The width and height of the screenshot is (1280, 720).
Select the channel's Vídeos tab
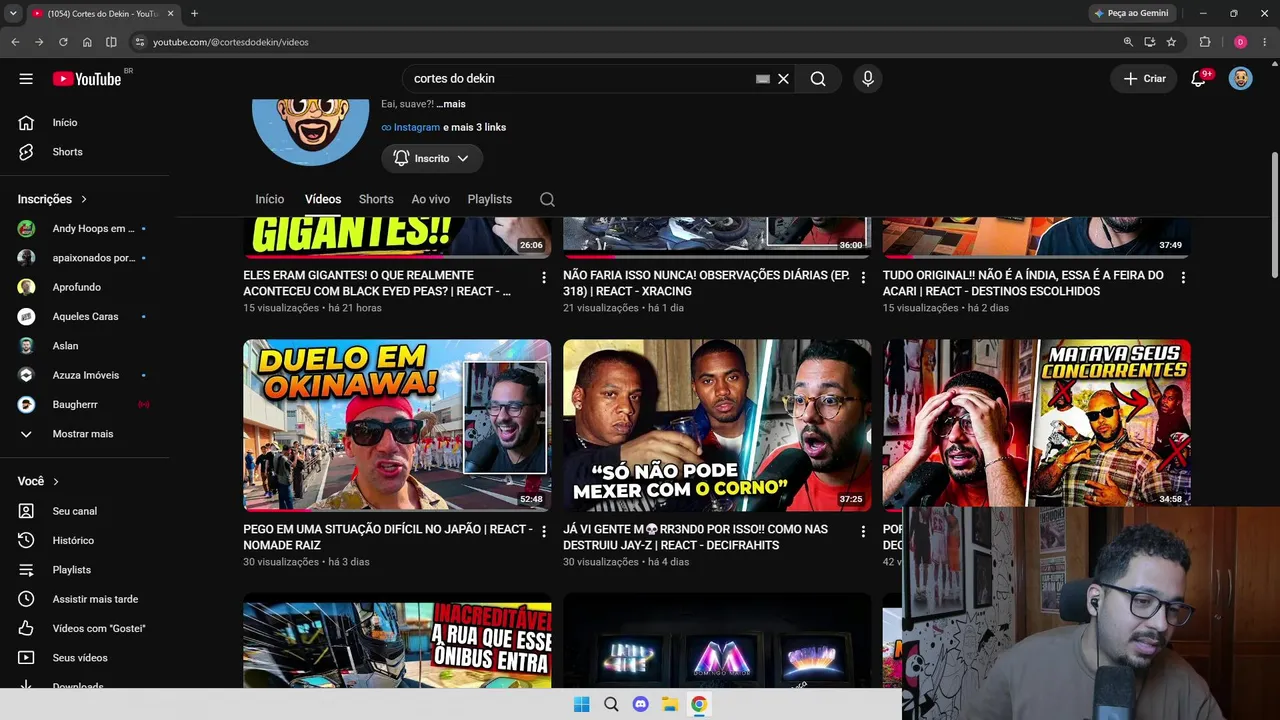pos(323,199)
